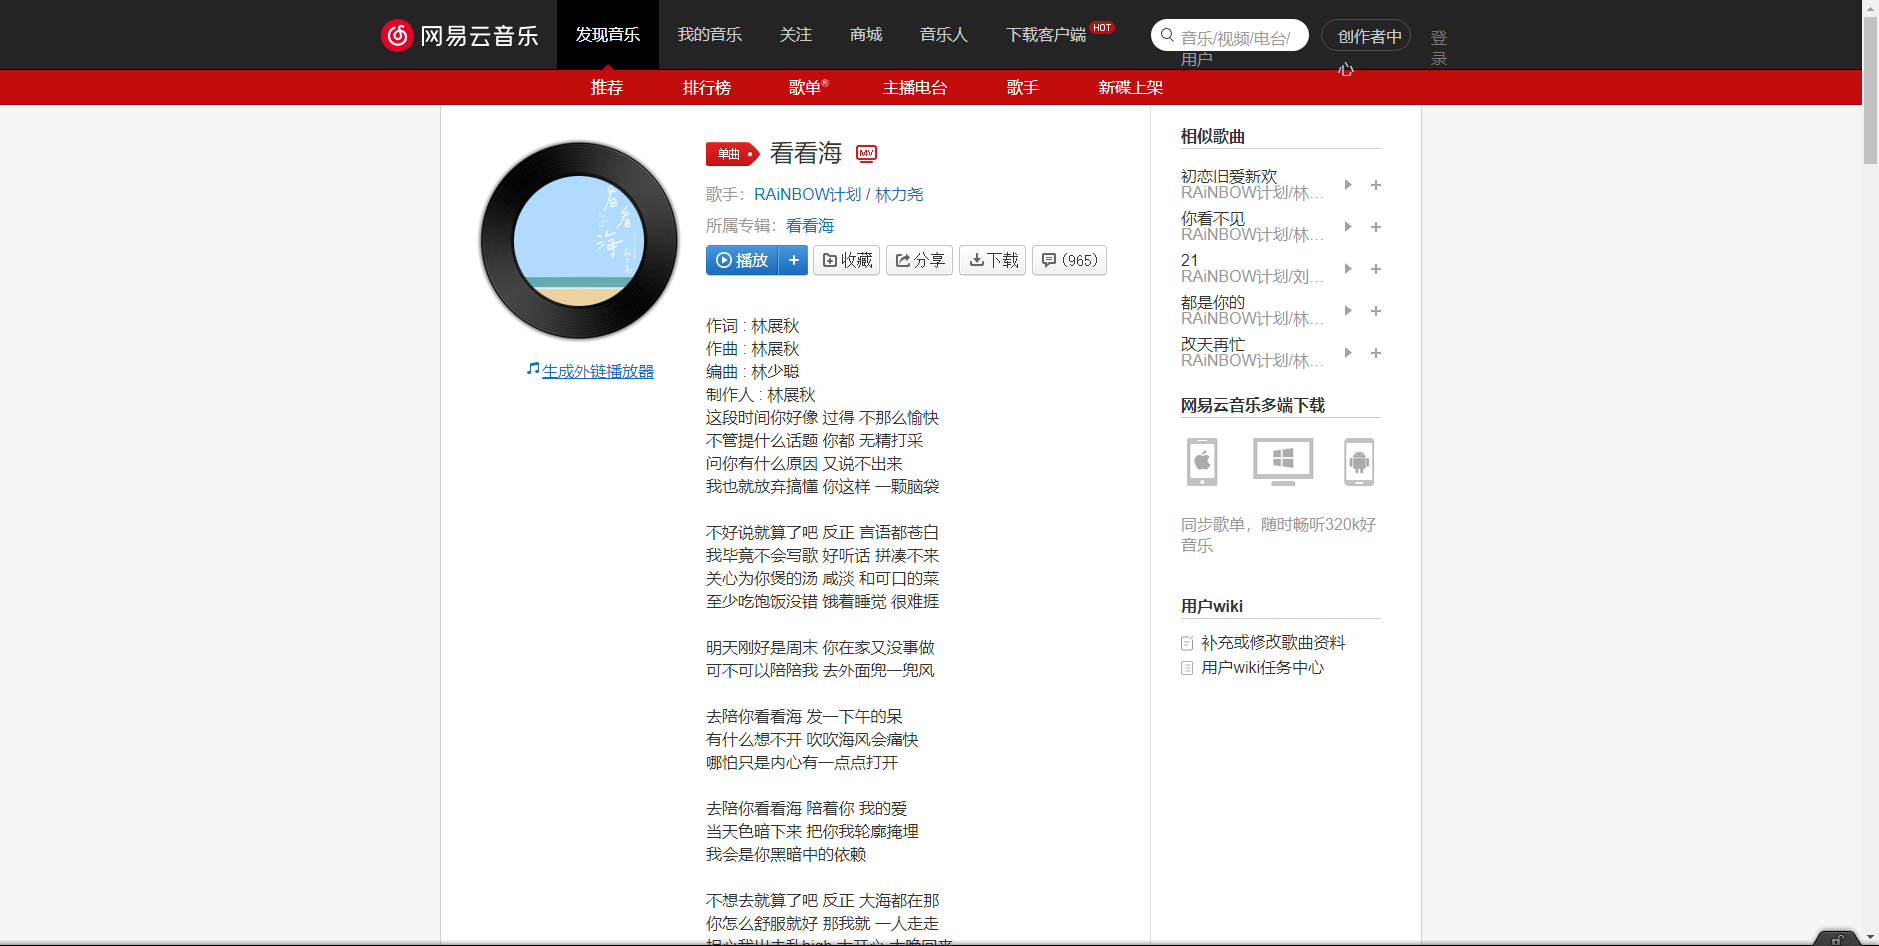The width and height of the screenshot is (1879, 946).
Task: Open the 我的音乐 menu item
Action: click(709, 34)
